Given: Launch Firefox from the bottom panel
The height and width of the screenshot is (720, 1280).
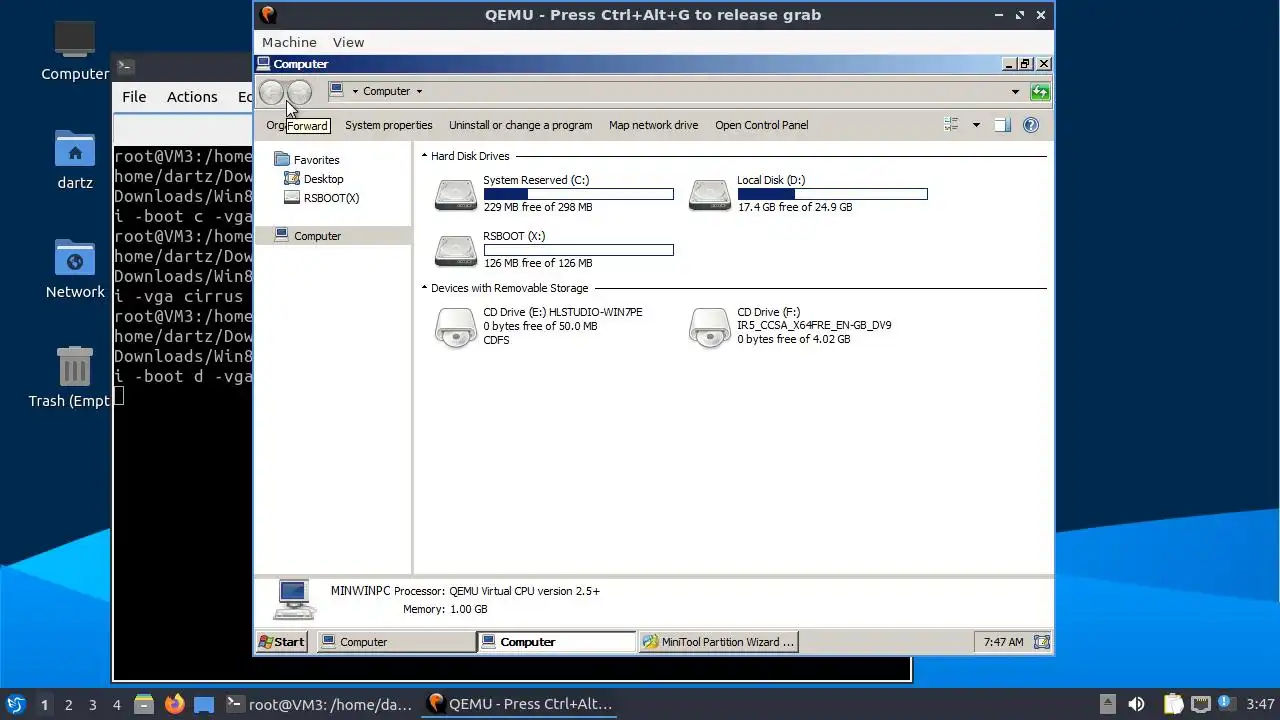Looking at the screenshot, I should point(174,704).
